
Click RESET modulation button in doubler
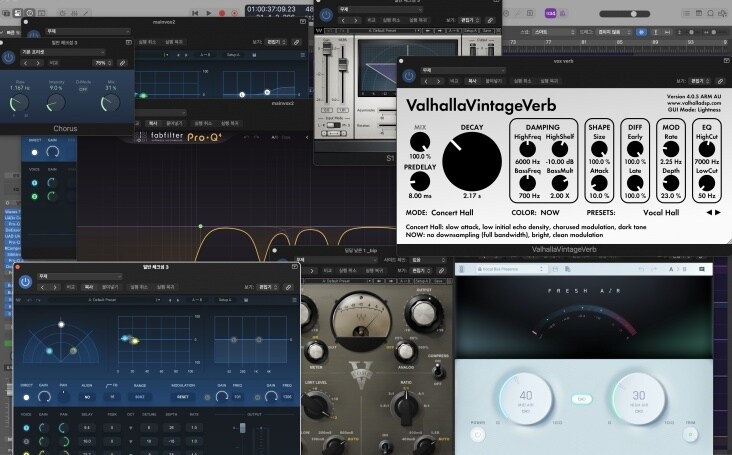click(183, 397)
